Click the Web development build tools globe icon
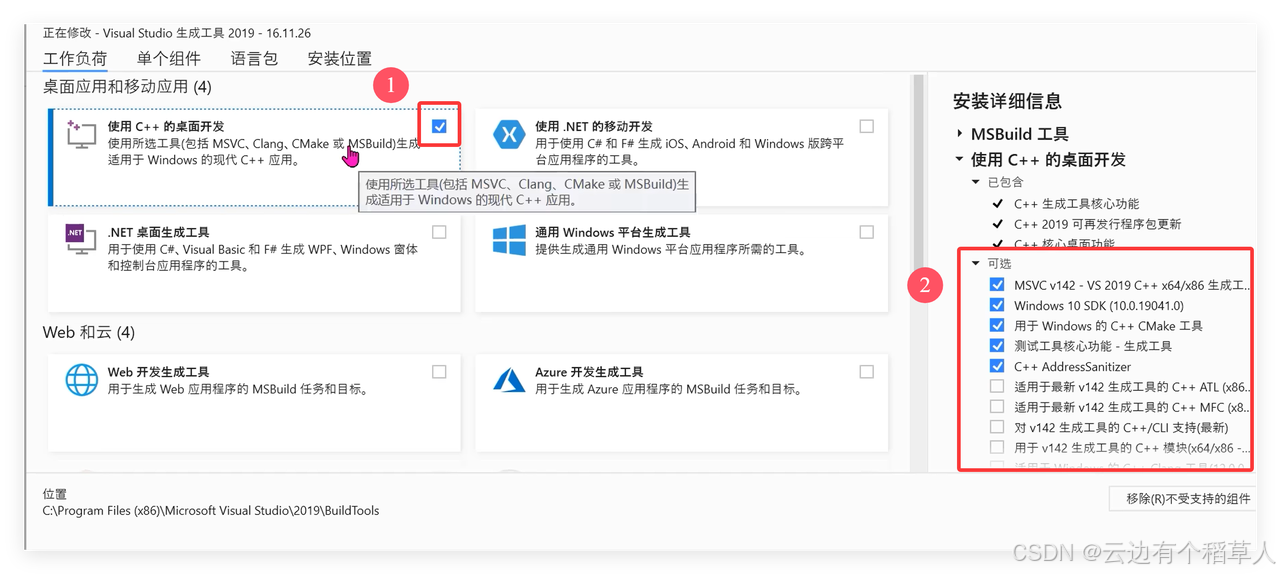Viewport: 1280px width, 574px height. [x=81, y=380]
